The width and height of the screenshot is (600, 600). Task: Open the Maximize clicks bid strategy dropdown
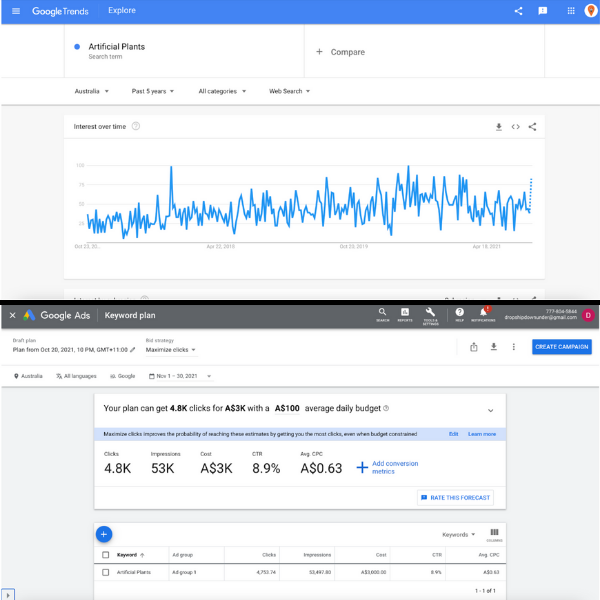tap(171, 350)
